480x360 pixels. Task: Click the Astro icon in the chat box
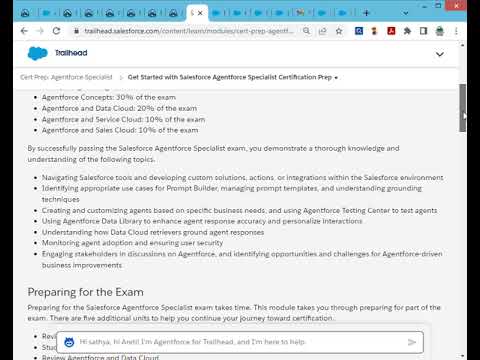pos(69,342)
